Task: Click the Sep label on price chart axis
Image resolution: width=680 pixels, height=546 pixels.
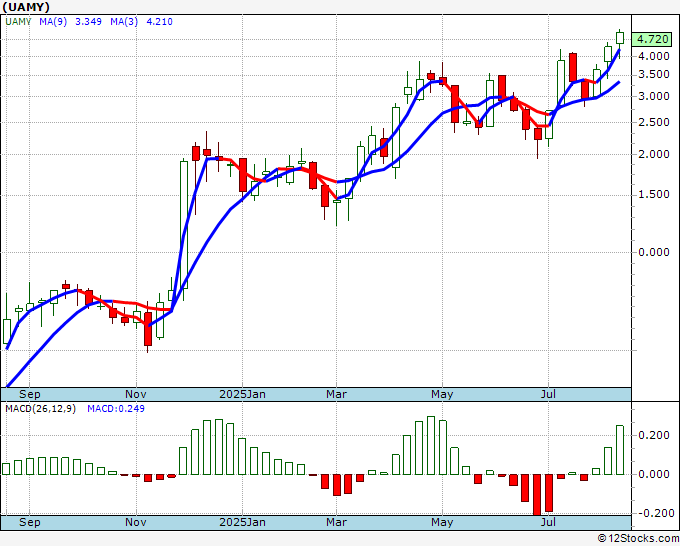Action: point(29,394)
